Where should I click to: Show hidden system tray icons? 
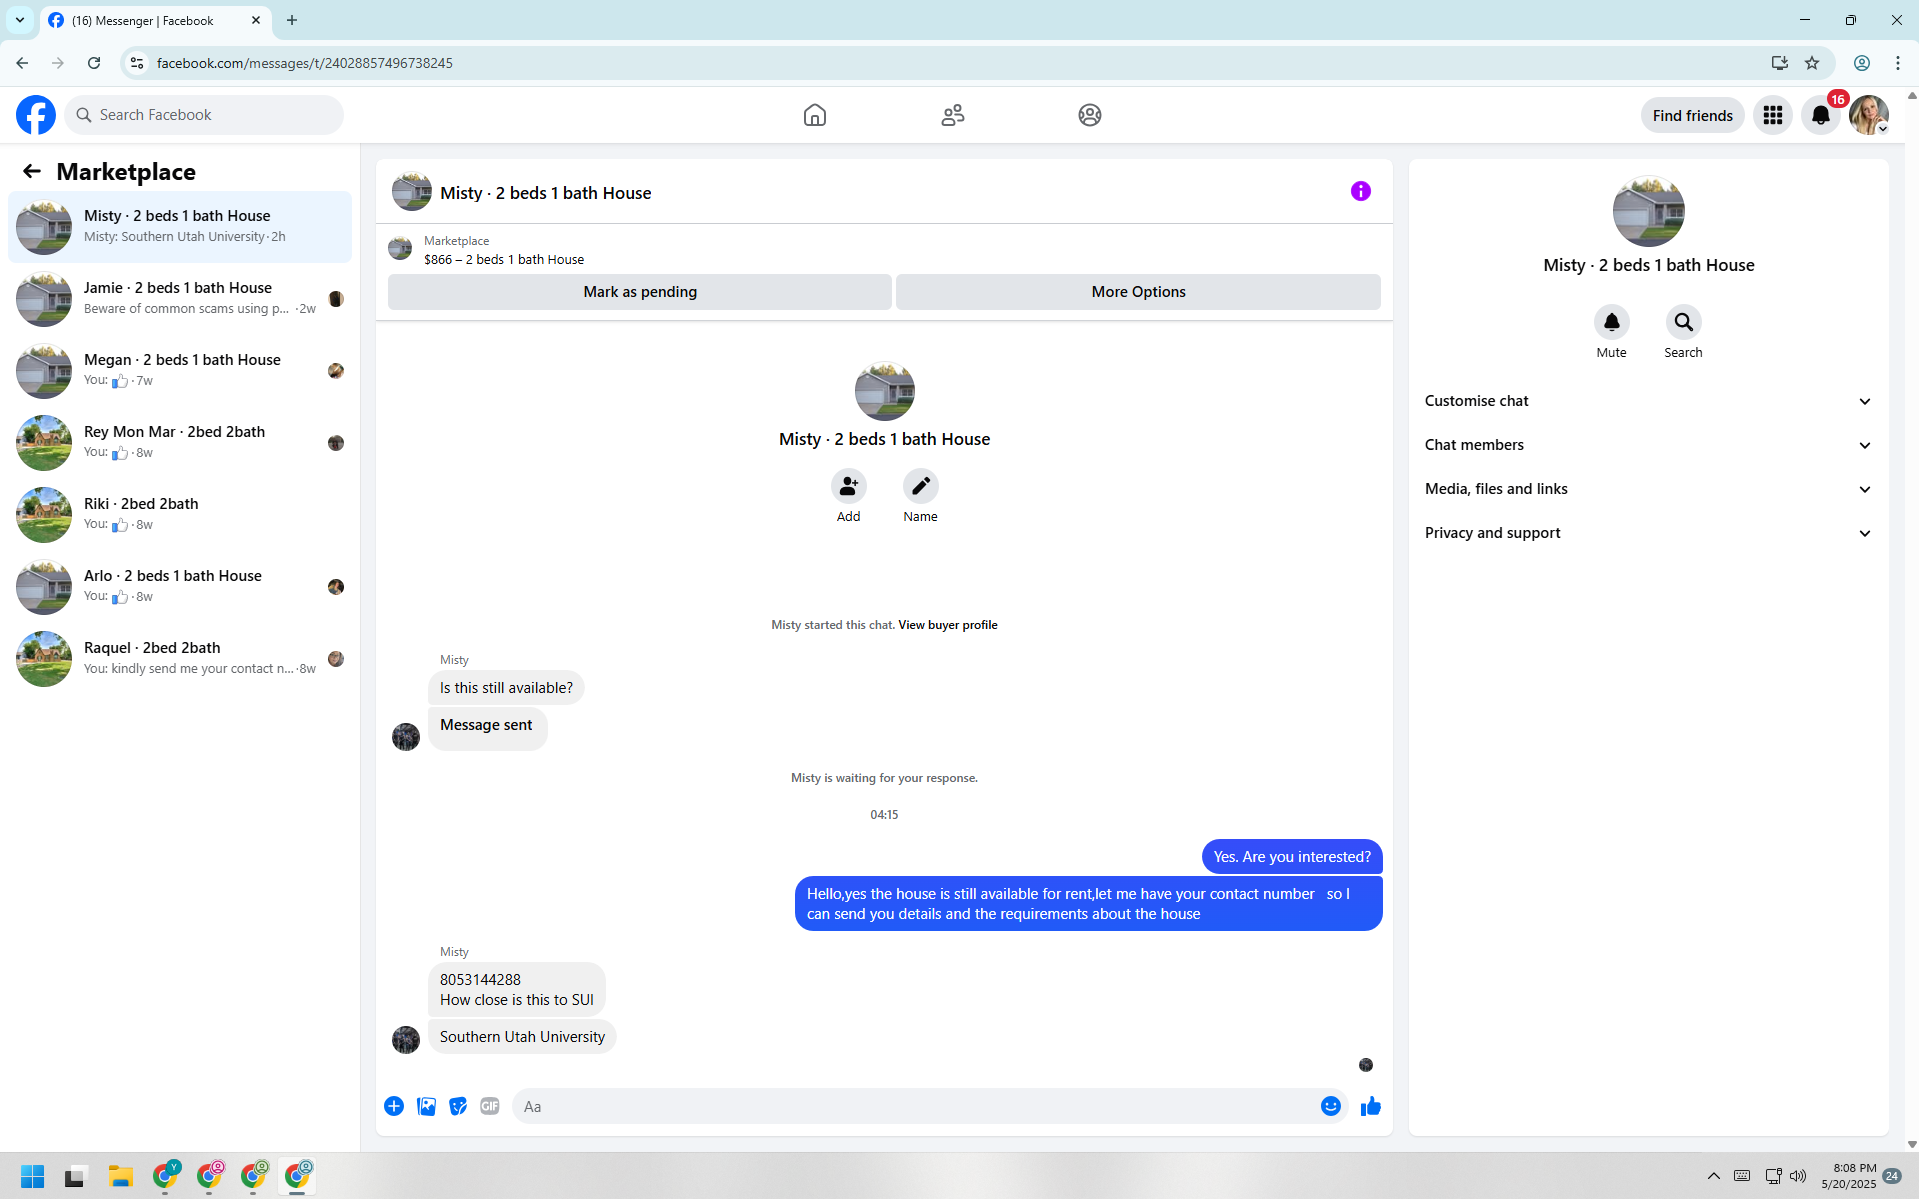click(x=1714, y=1176)
